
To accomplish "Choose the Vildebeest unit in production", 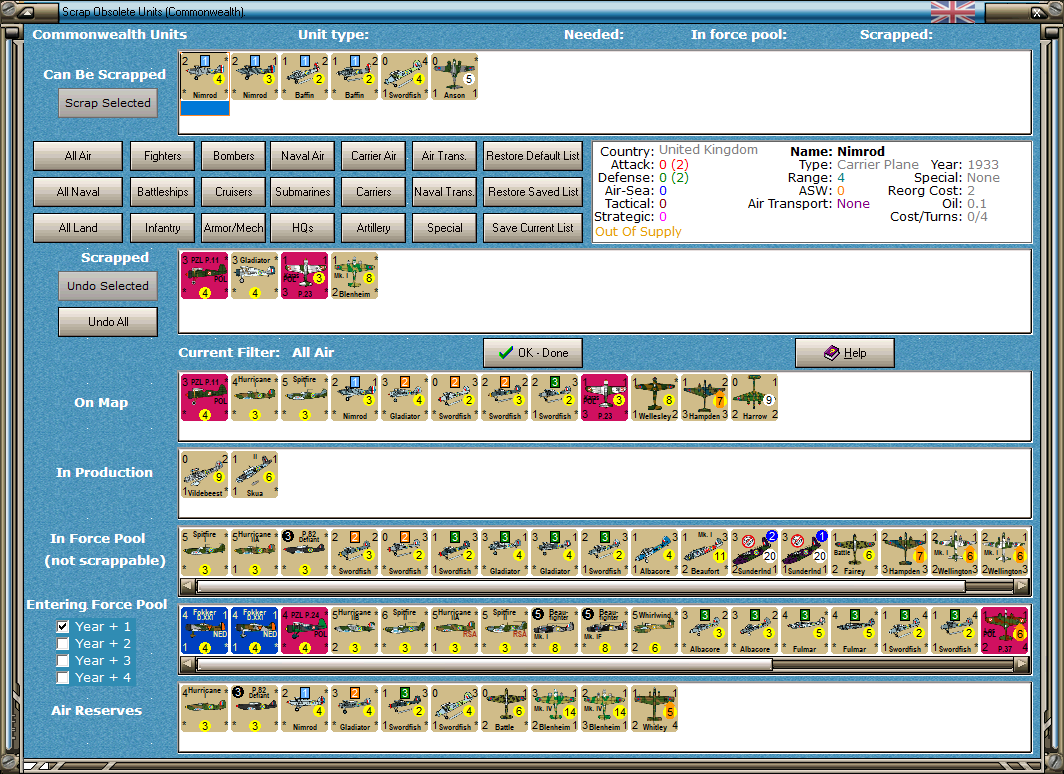I will point(204,475).
